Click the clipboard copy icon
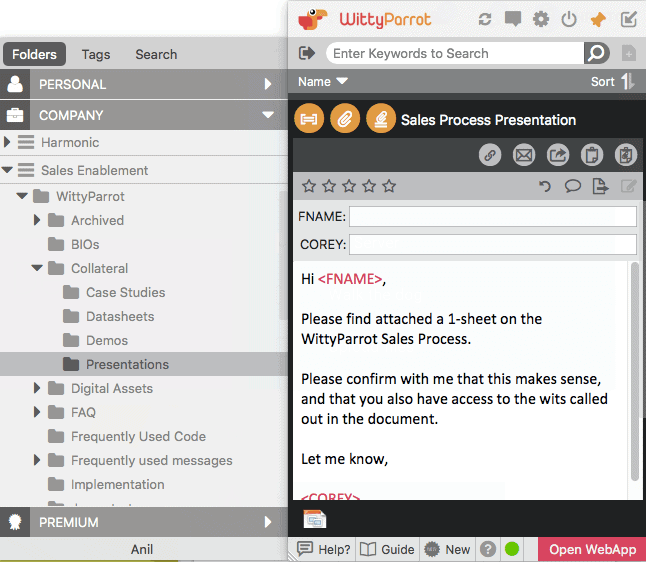This screenshot has height=562, width=646. pos(591,155)
